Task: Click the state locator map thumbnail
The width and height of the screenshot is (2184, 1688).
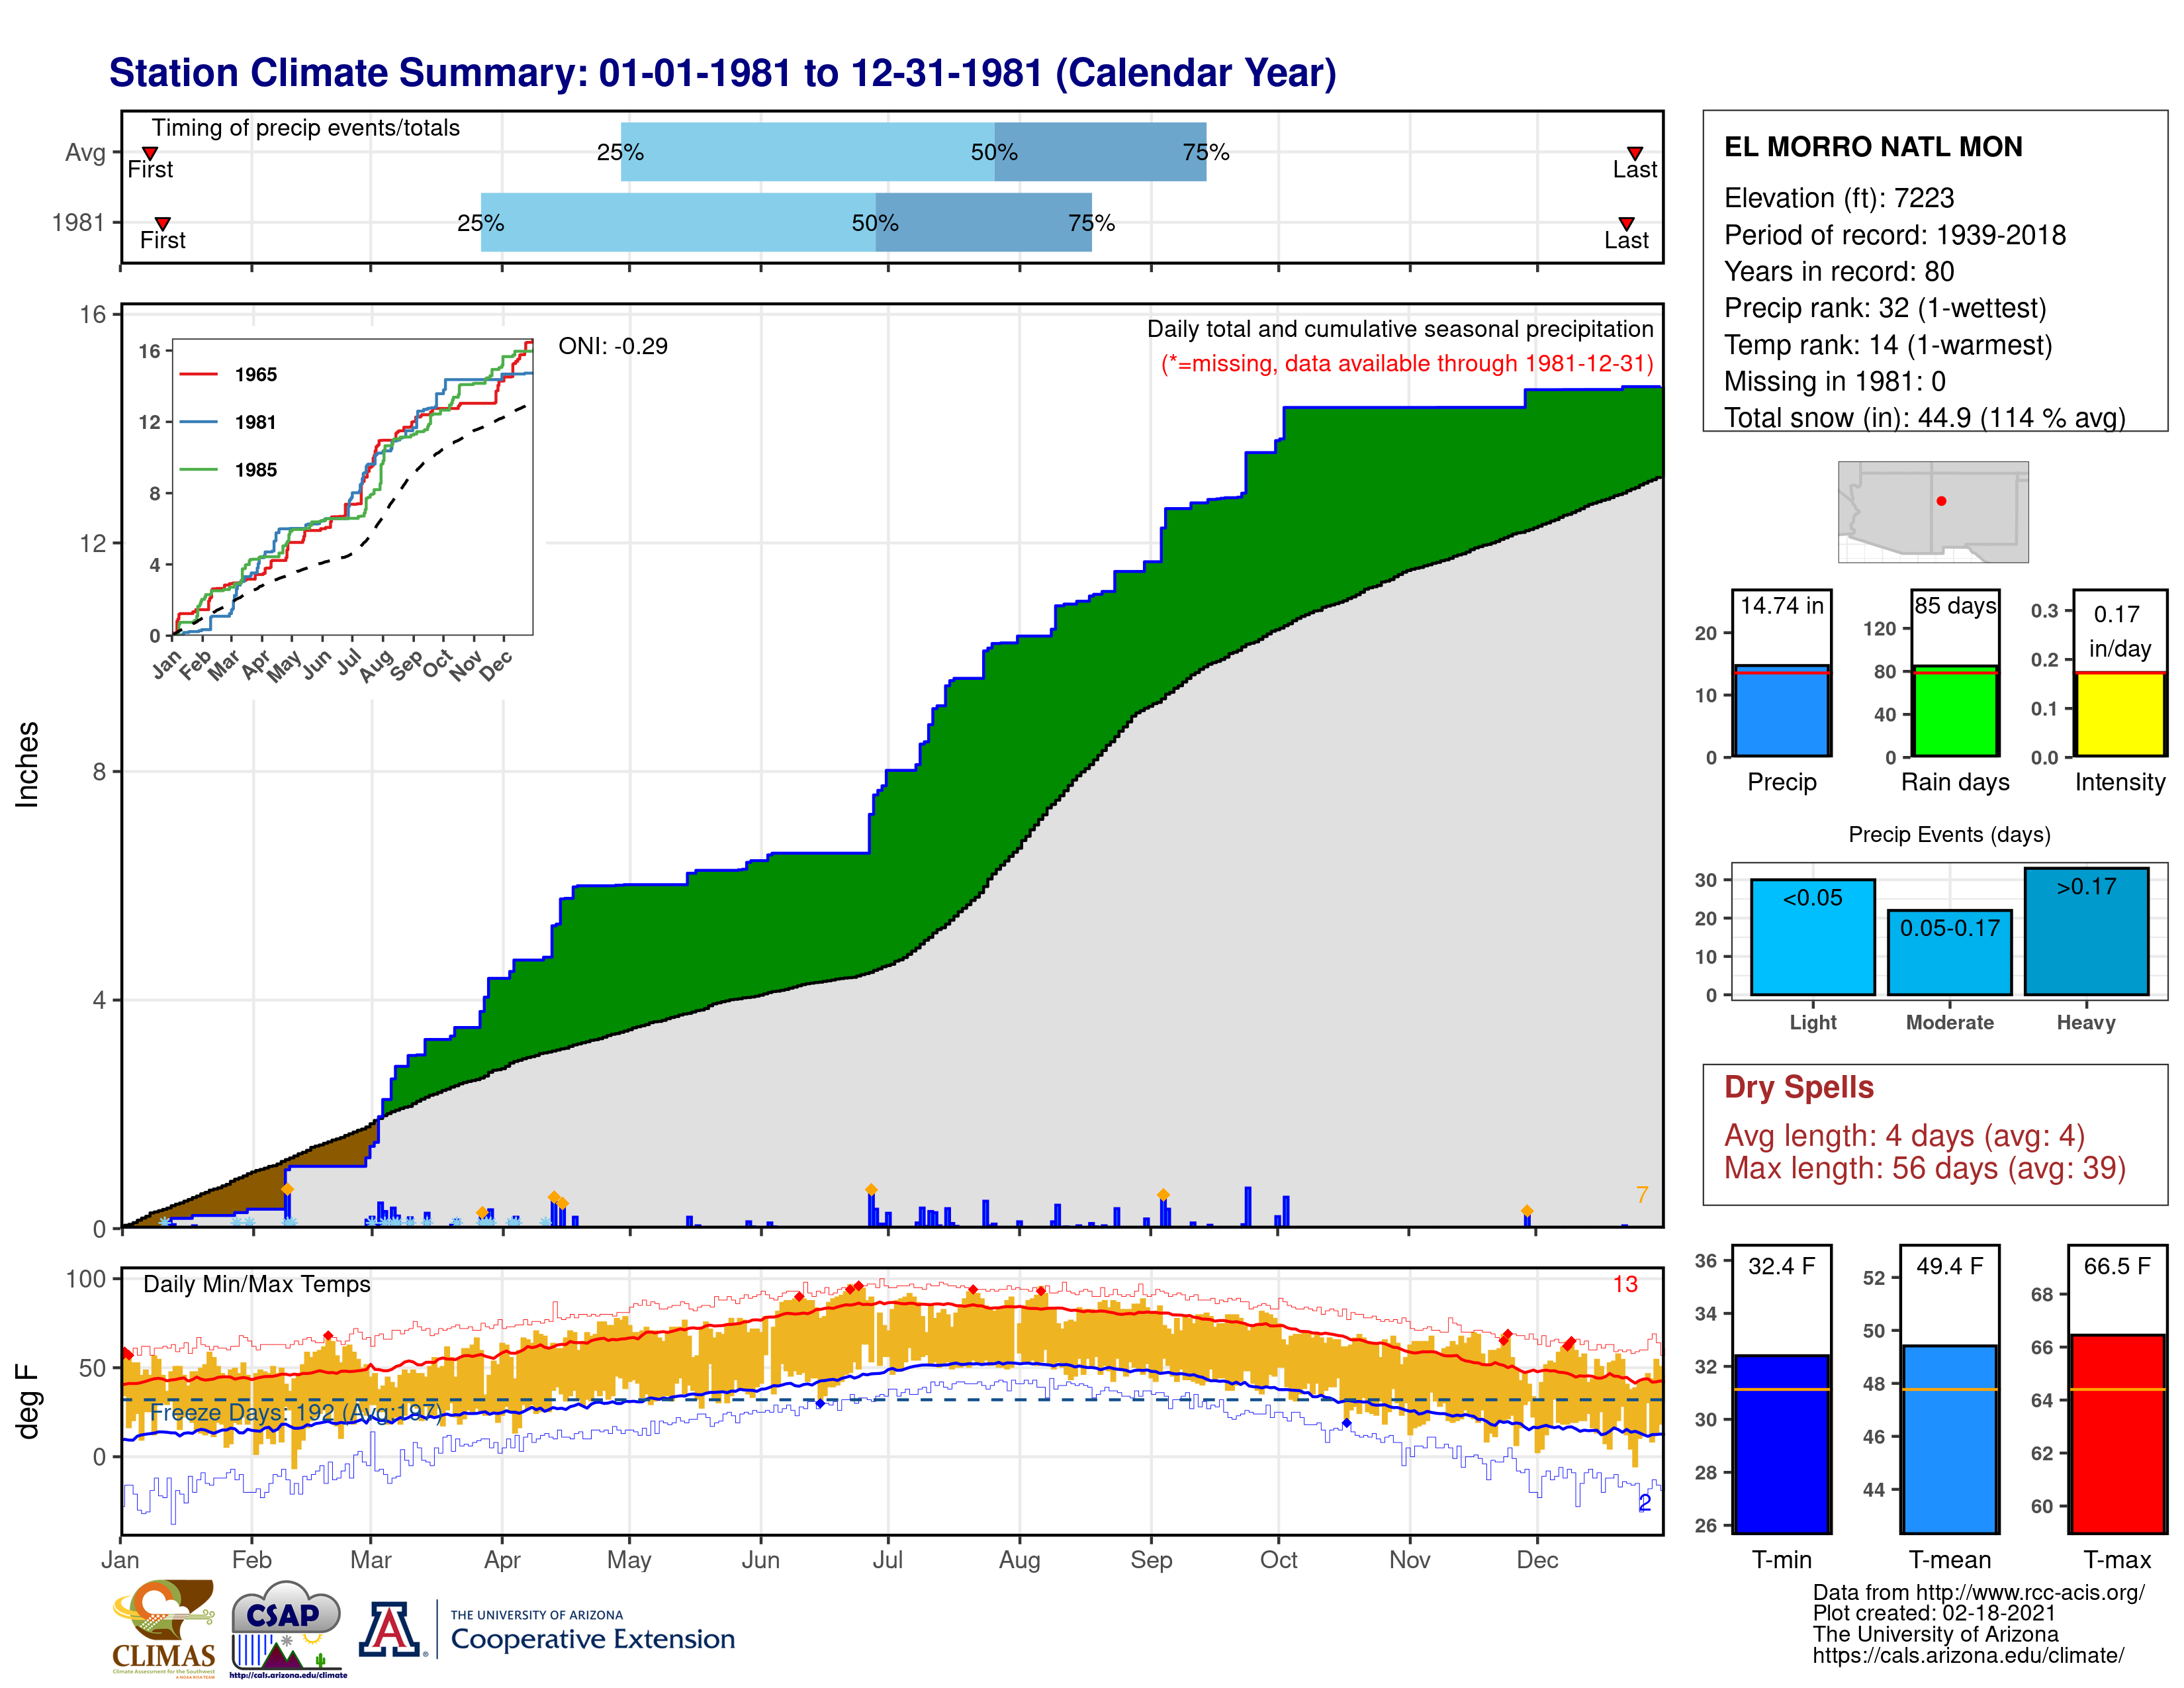Action: click(x=1933, y=511)
